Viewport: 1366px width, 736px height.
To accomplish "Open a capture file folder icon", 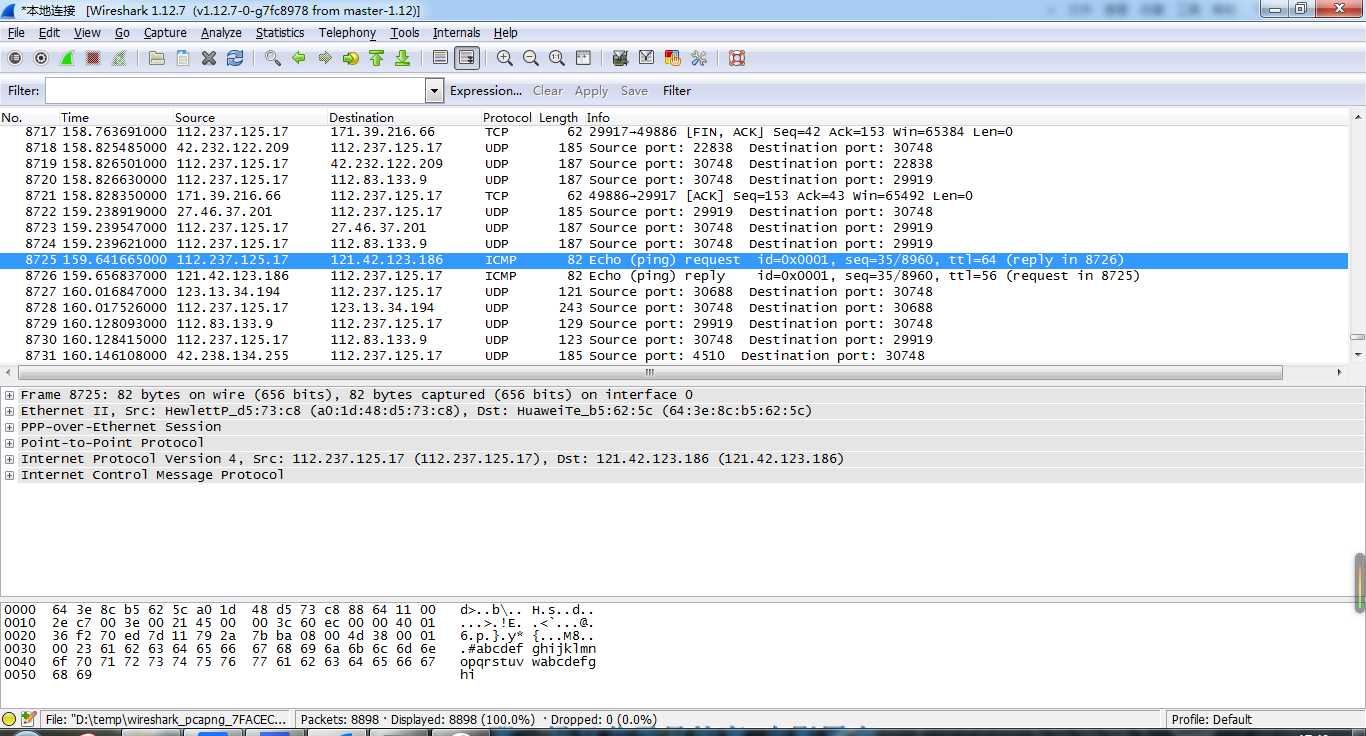I will pyautogui.click(x=157, y=58).
